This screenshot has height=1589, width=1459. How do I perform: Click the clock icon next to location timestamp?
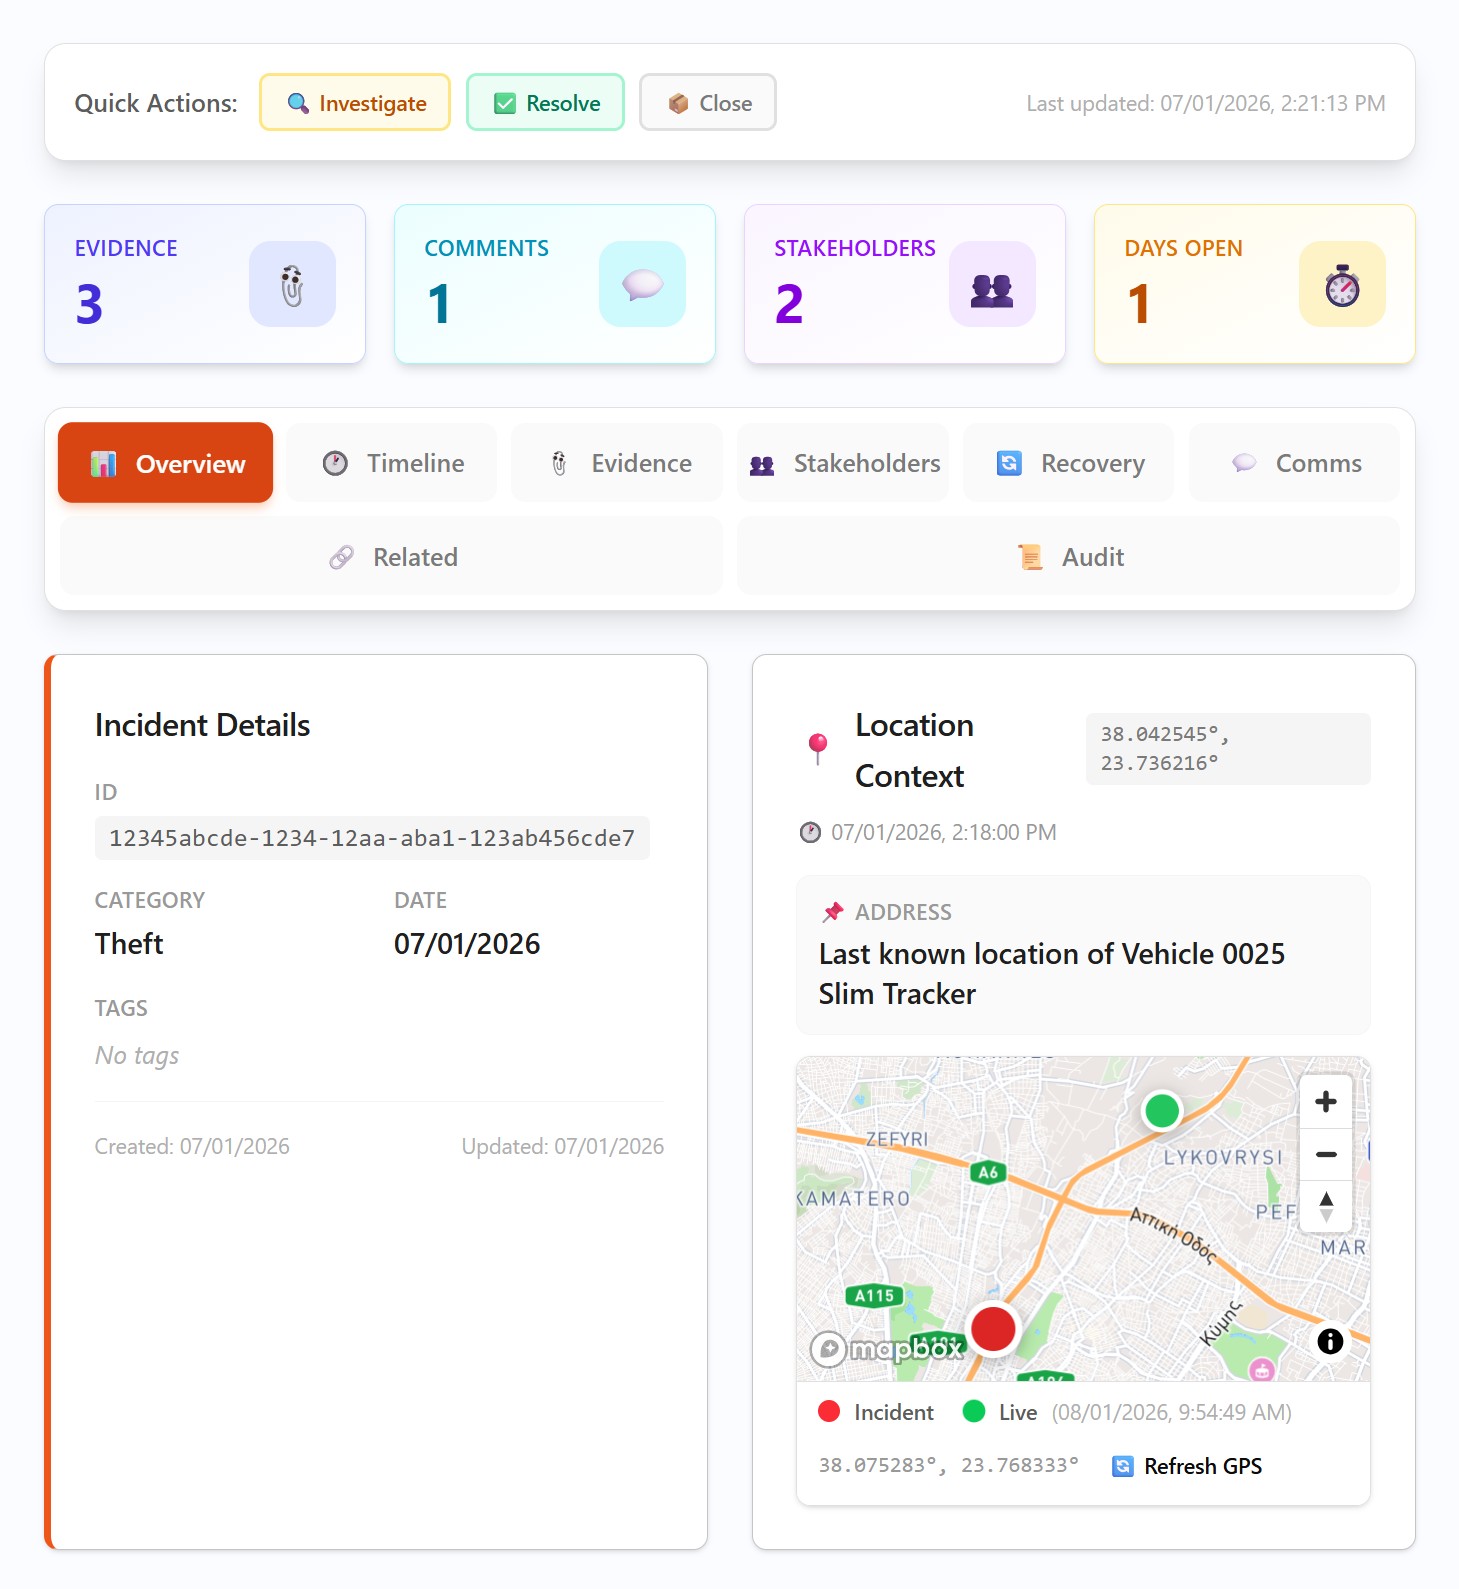pos(810,832)
